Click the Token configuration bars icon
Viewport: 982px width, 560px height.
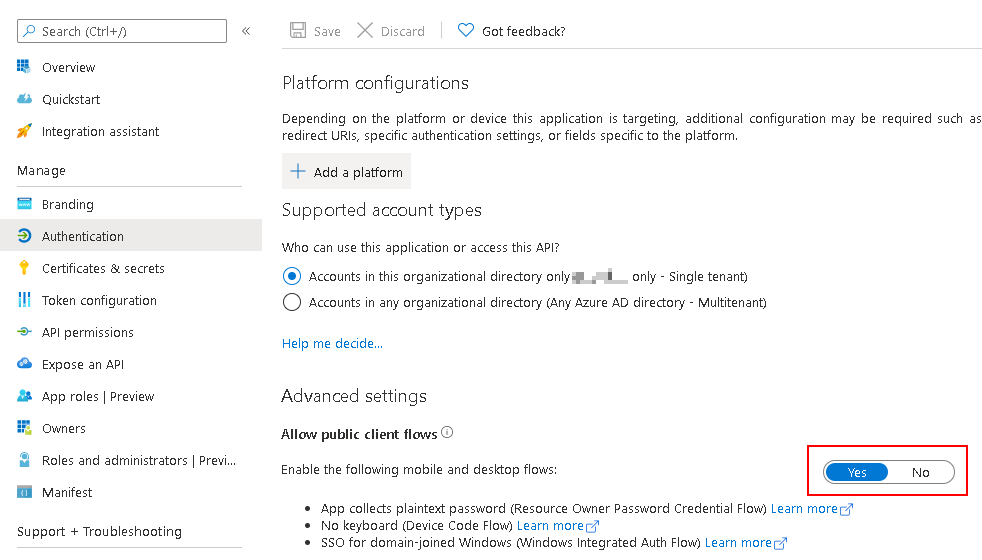tap(24, 300)
